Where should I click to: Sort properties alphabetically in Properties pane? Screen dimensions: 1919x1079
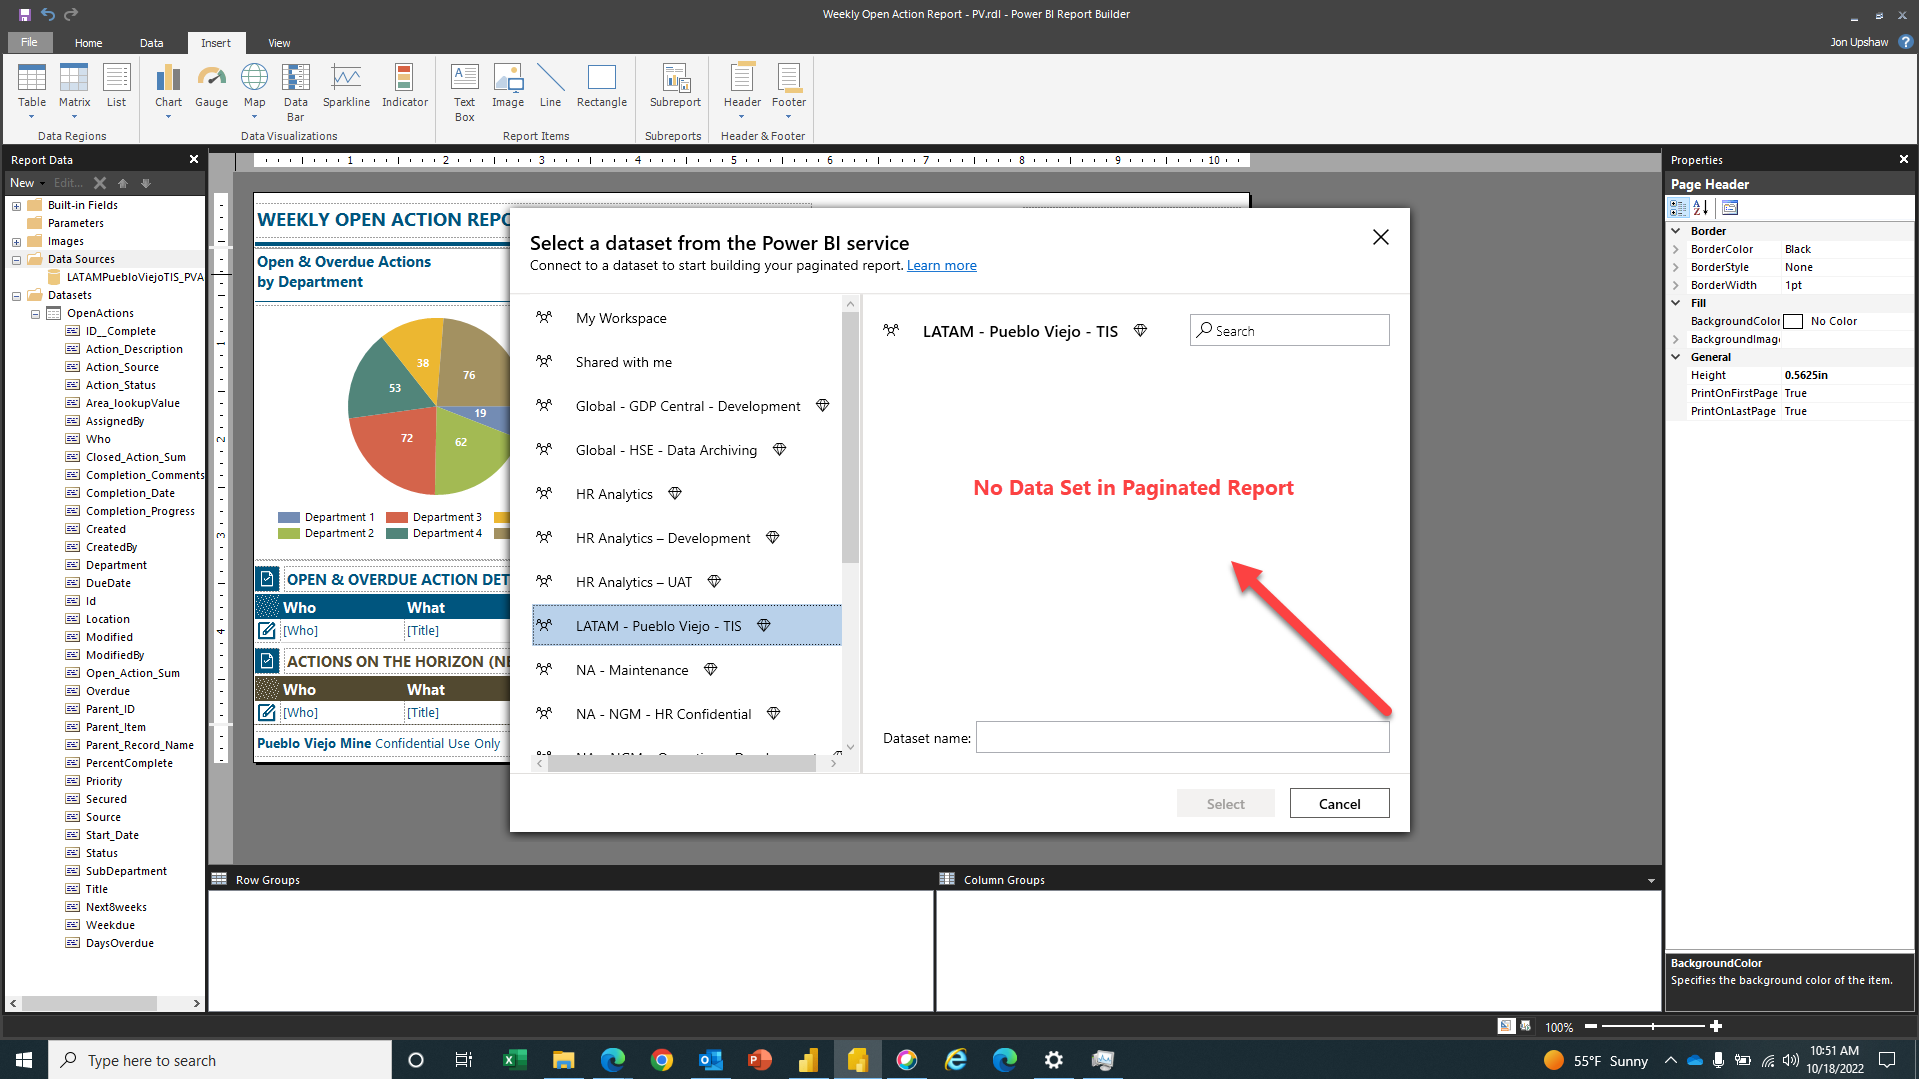1701,208
